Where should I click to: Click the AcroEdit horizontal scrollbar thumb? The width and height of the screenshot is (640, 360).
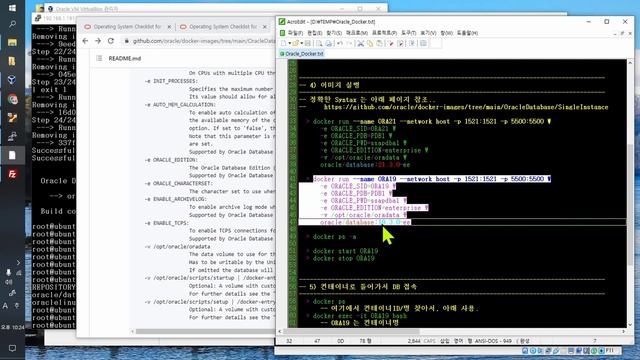click(x=351, y=331)
